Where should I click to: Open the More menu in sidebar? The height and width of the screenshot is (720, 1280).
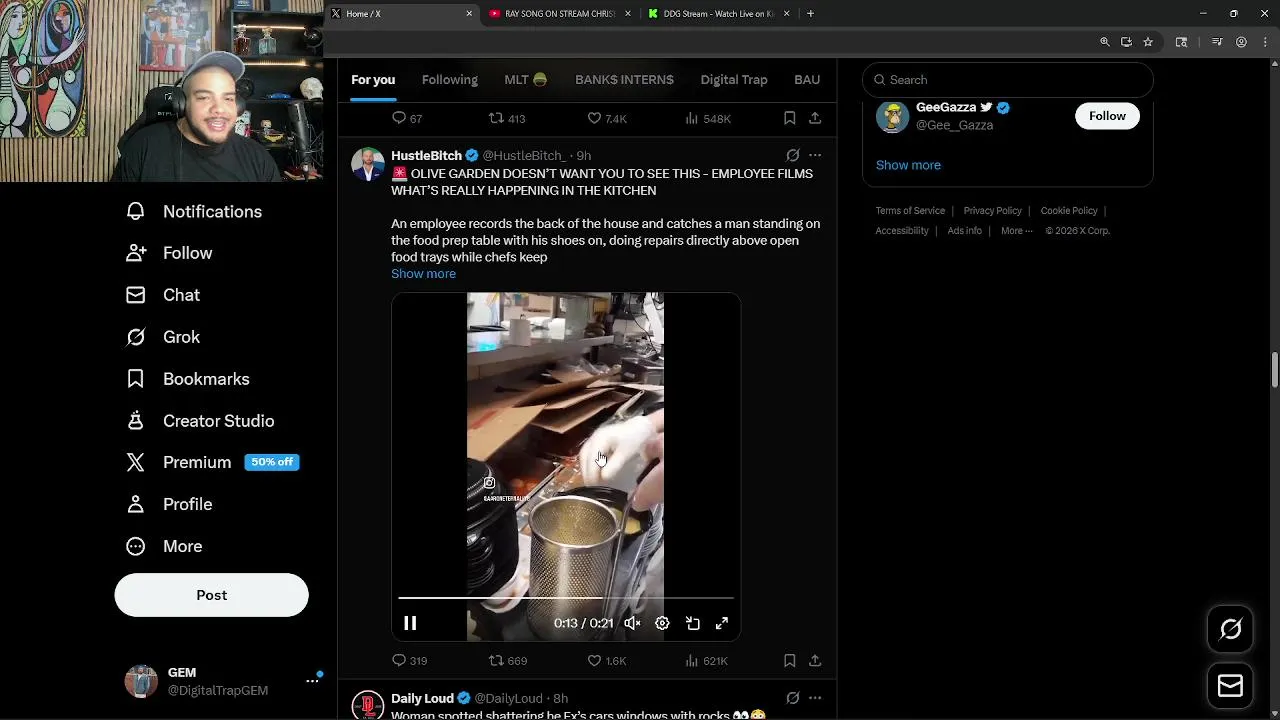[164, 546]
